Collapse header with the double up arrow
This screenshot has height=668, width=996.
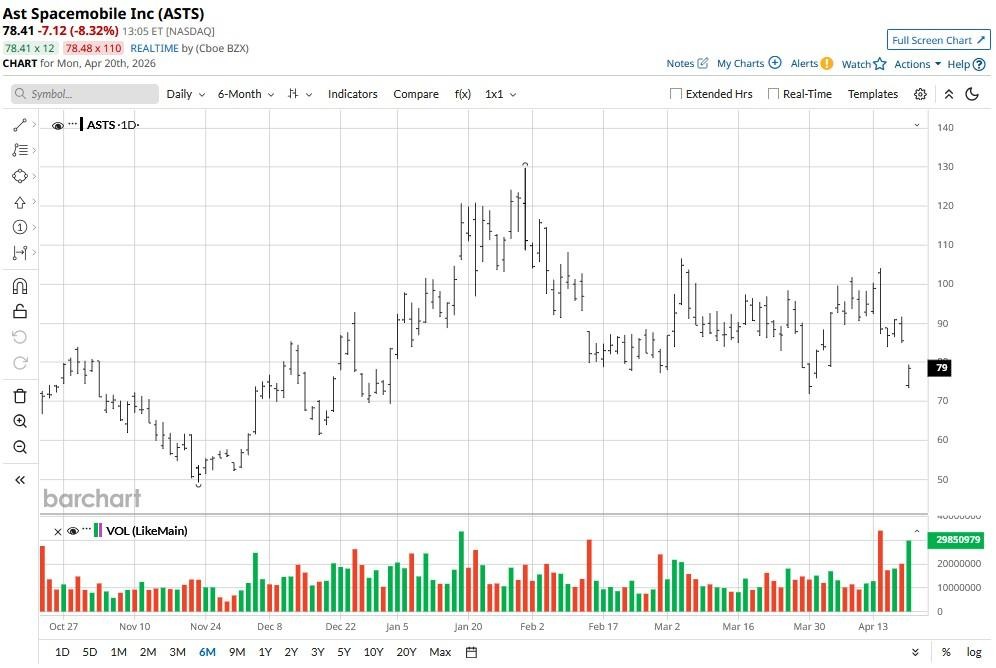pos(948,94)
